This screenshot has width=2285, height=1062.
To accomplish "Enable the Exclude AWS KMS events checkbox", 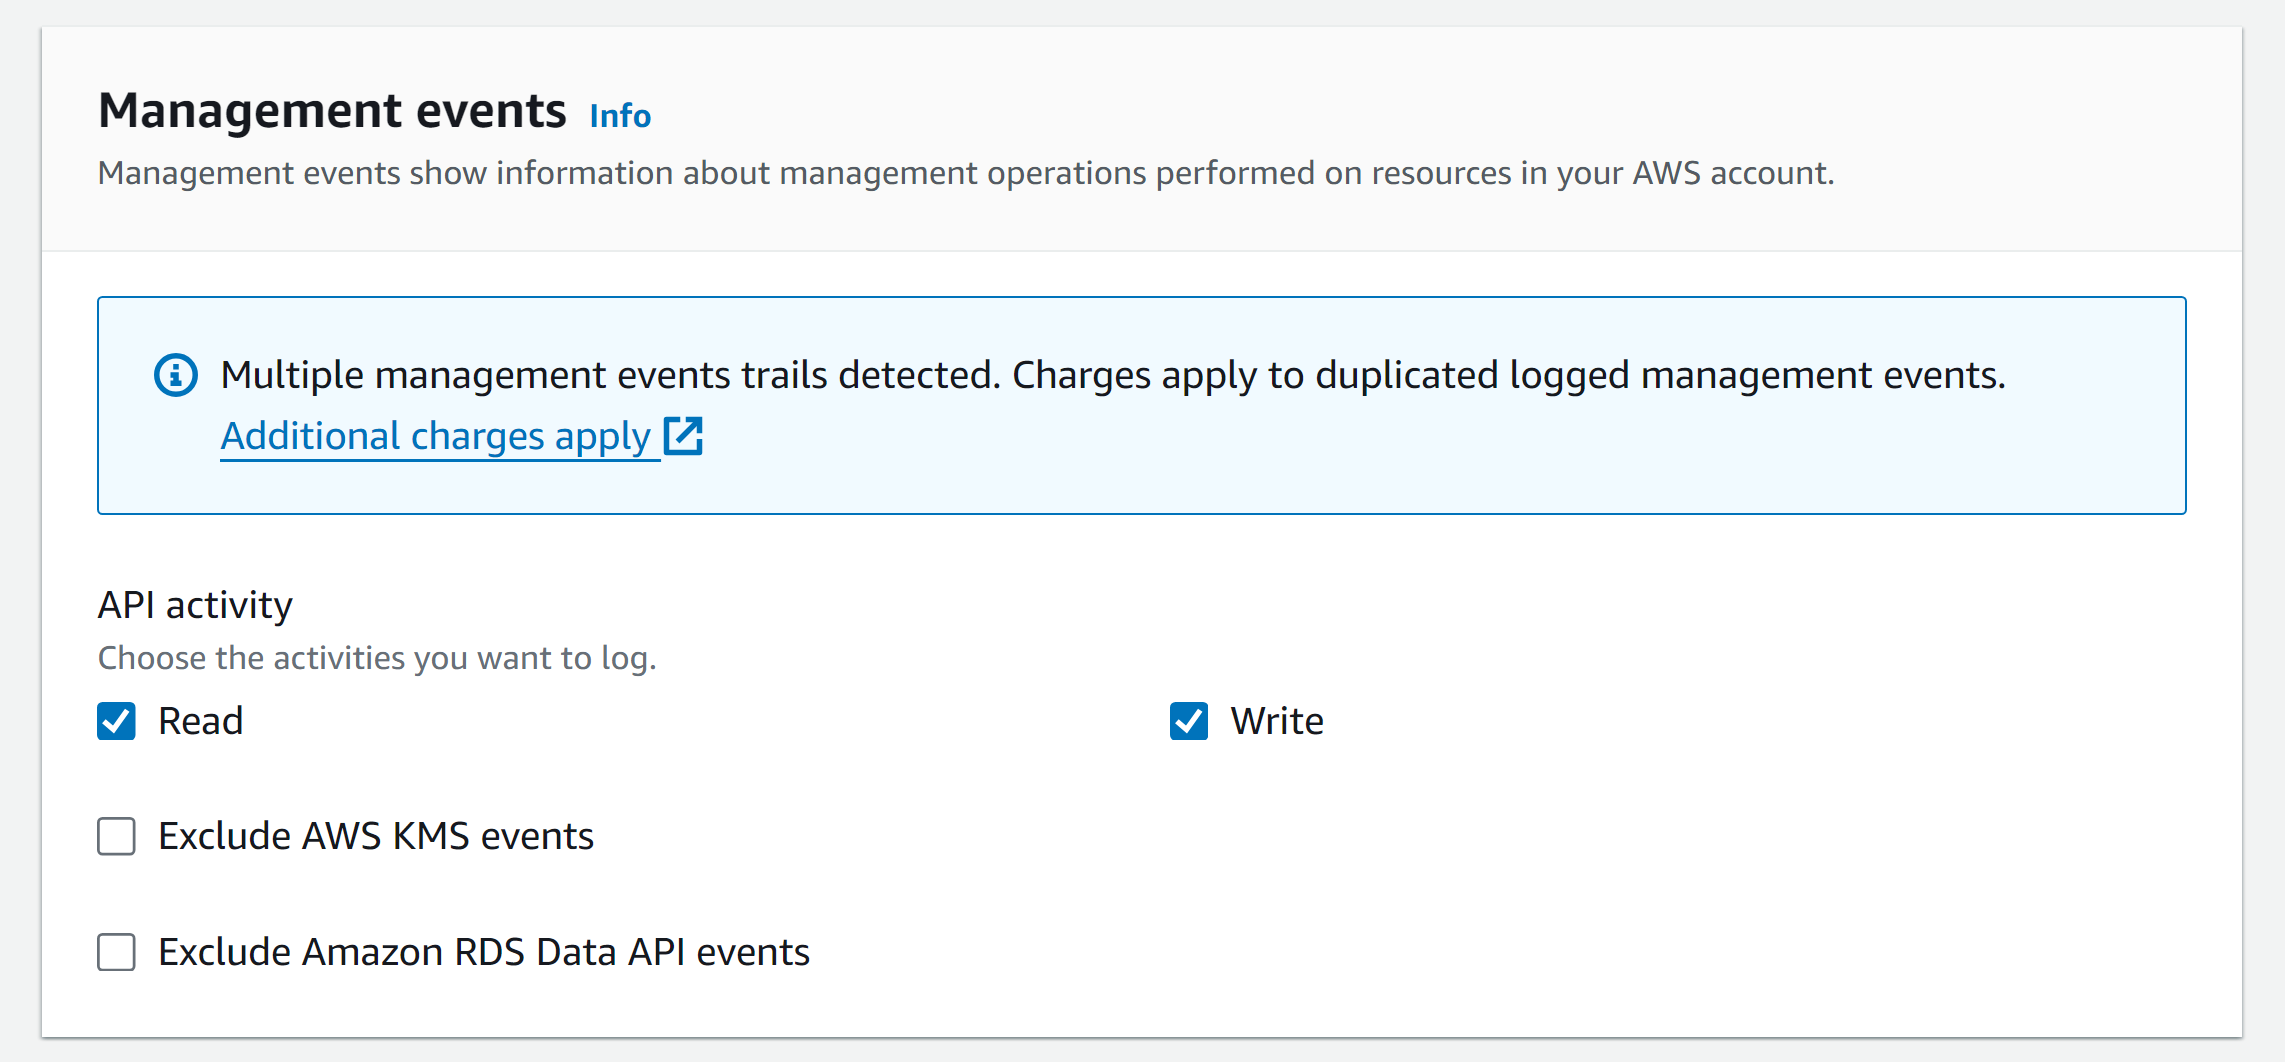I will click(x=117, y=836).
